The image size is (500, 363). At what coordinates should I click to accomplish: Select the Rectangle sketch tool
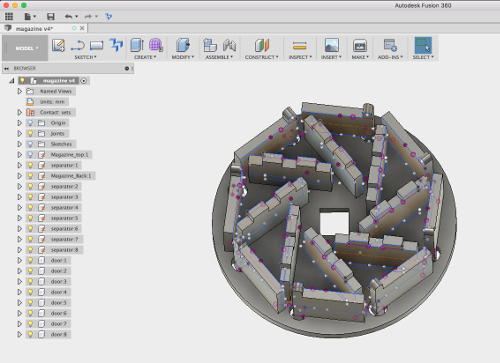[97, 45]
